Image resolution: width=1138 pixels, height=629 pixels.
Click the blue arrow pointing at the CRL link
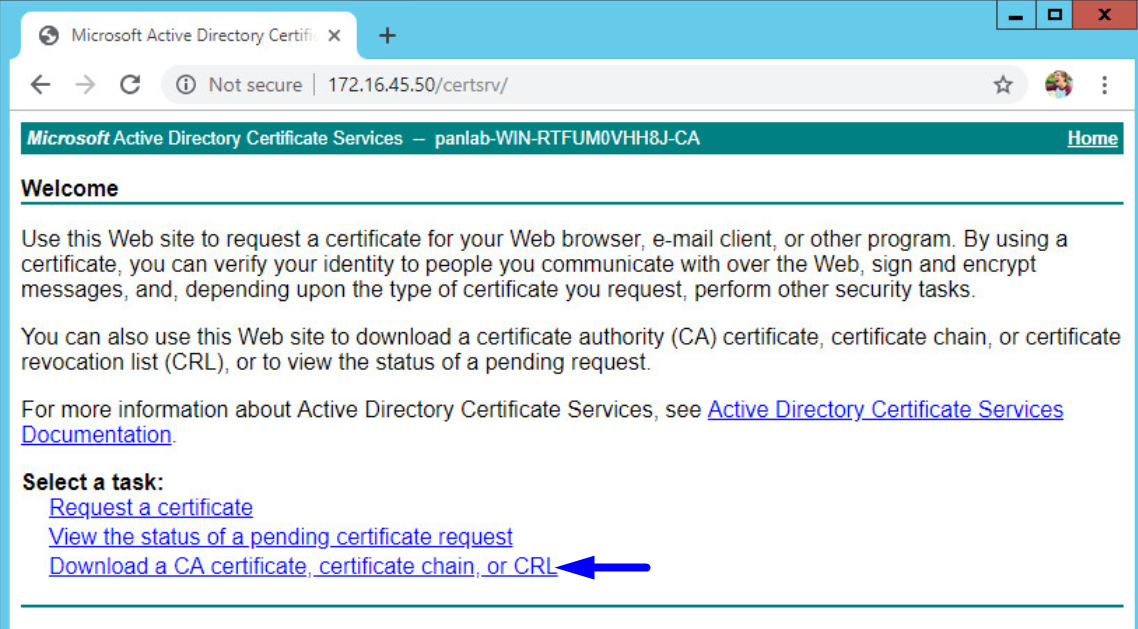tap(600, 566)
